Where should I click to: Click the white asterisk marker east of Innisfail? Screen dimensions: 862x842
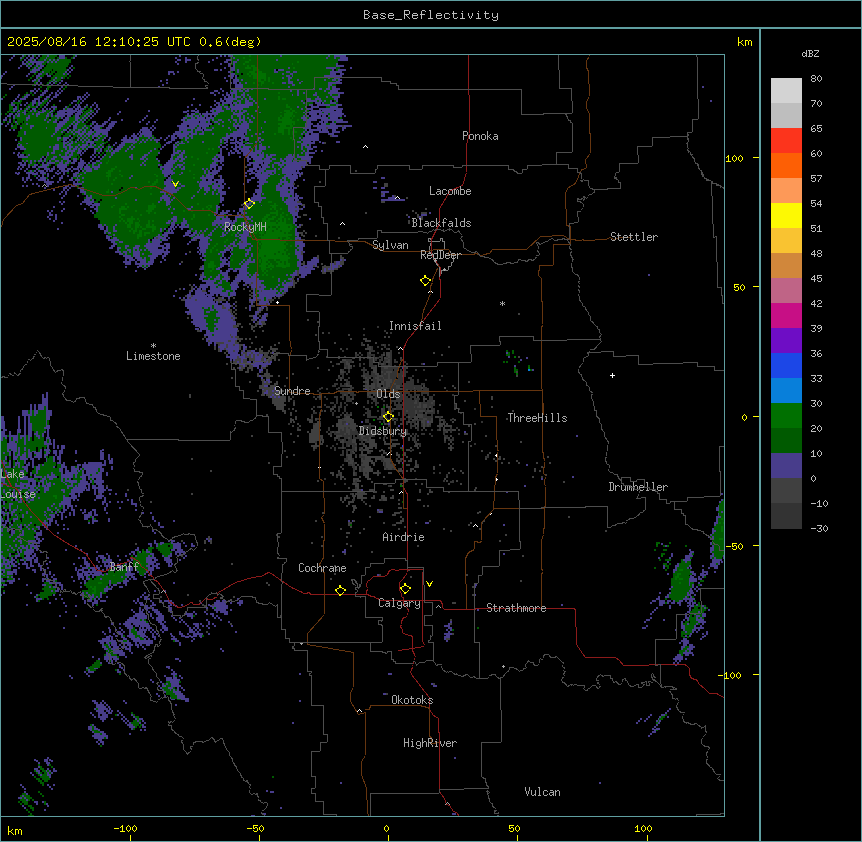tap(502, 303)
